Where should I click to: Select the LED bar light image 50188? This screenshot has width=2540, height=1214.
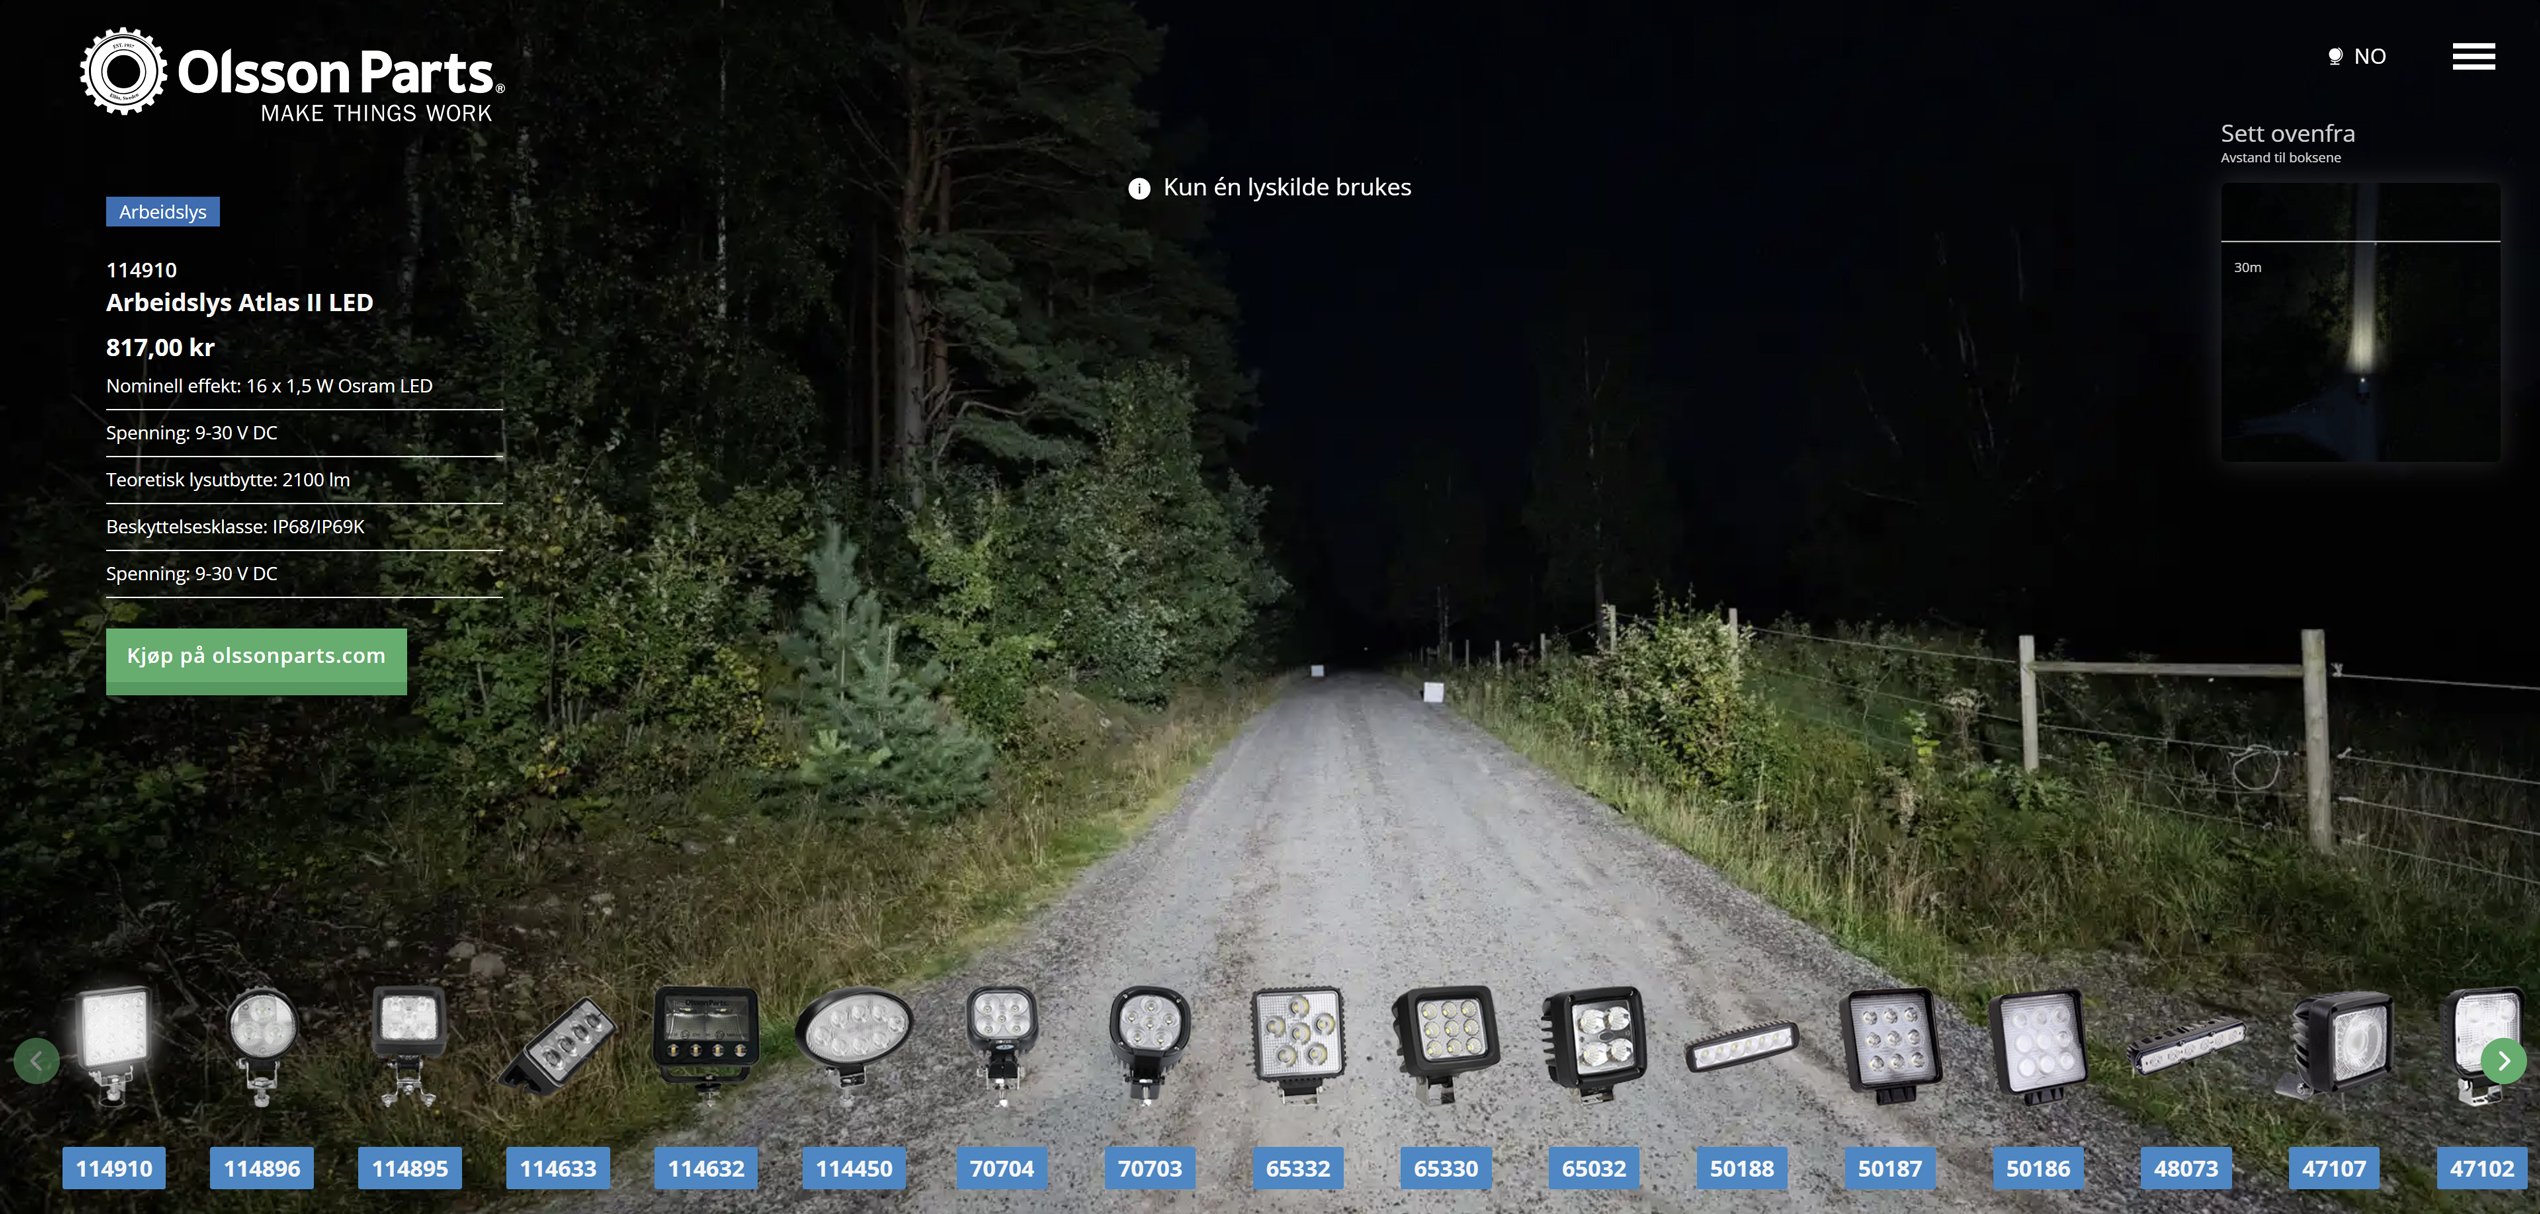[x=1741, y=1048]
